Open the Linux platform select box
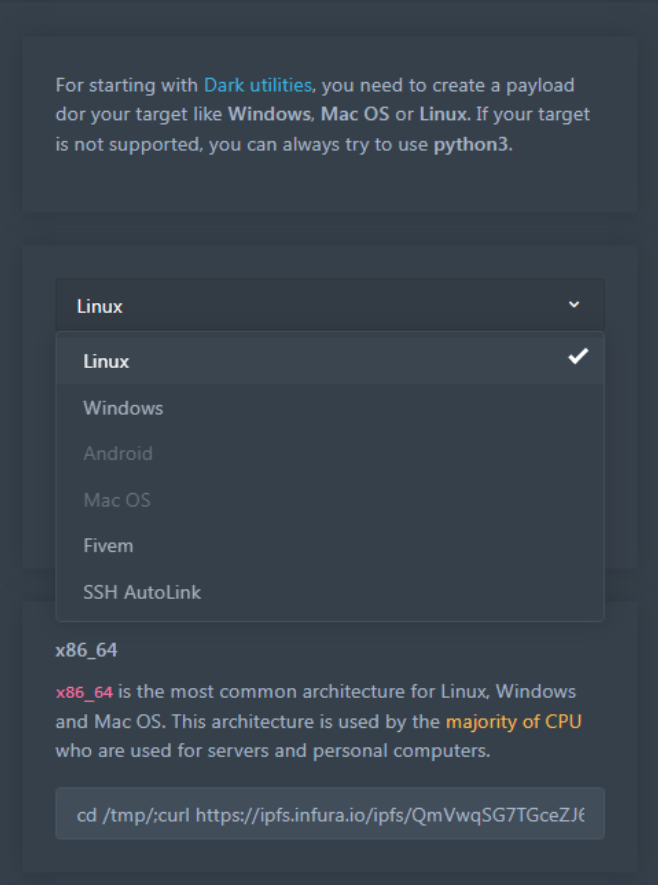Viewport: 658px width, 885px height. coord(329,306)
